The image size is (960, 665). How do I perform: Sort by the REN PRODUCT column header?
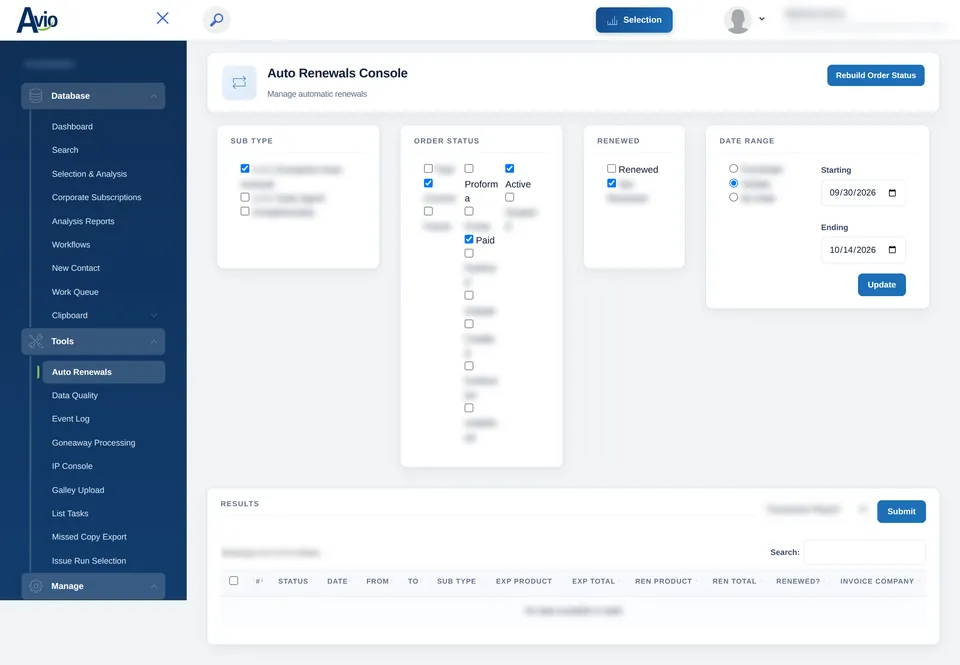click(663, 581)
